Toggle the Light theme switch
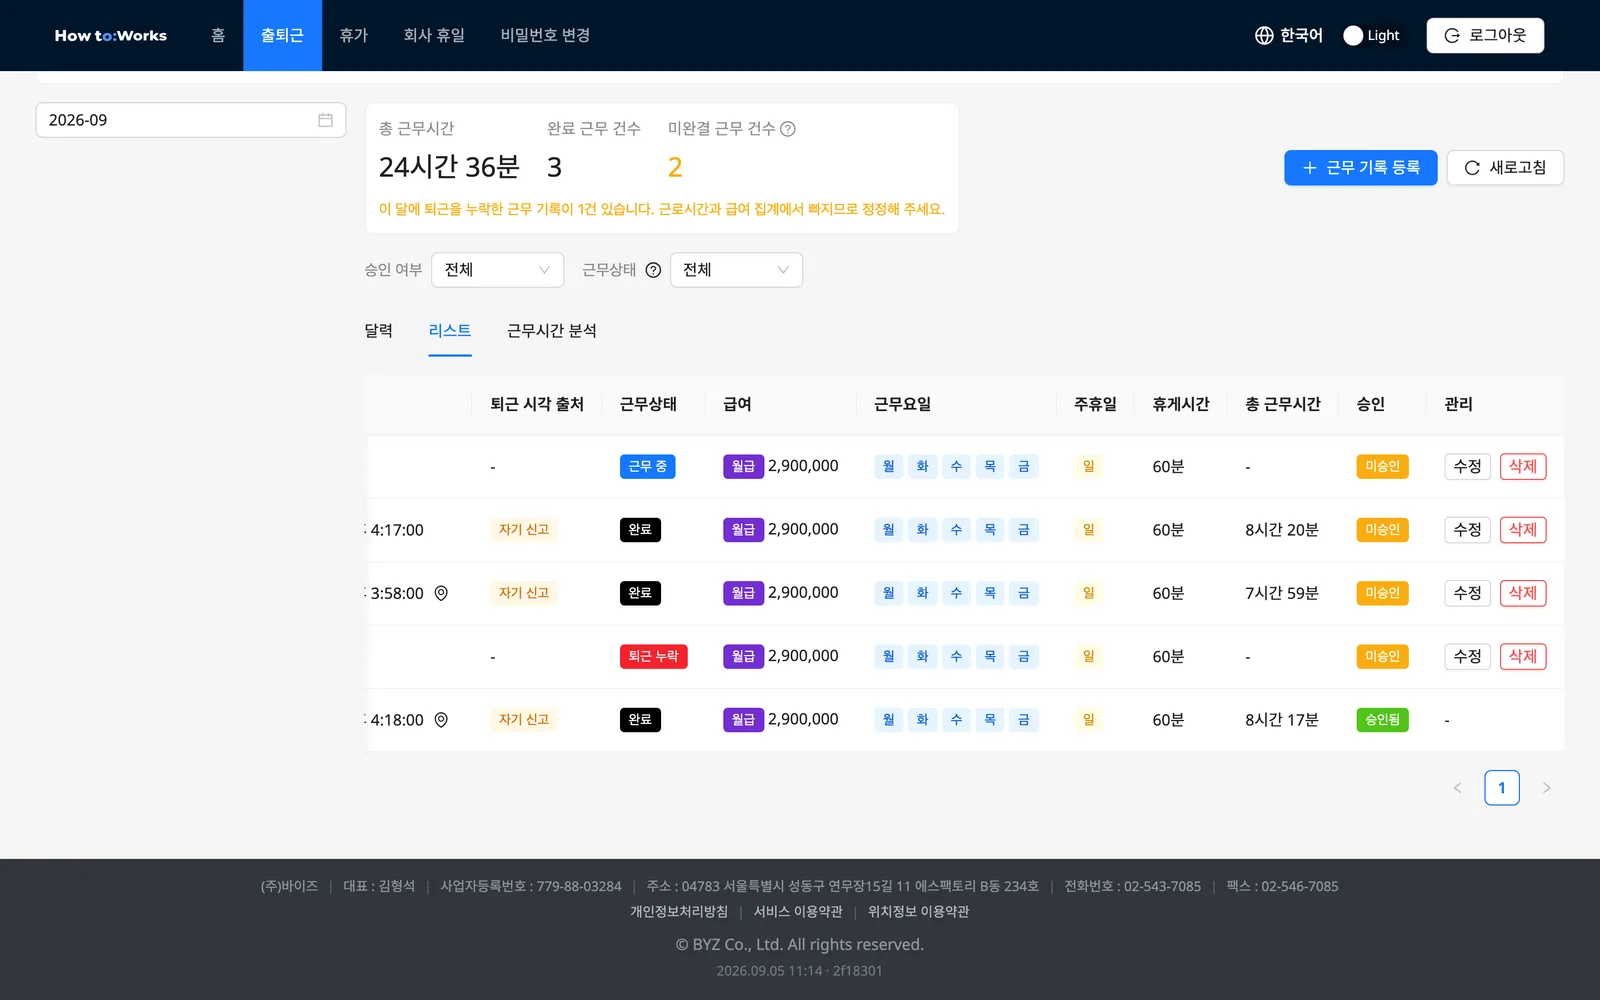This screenshot has width=1600, height=1000. [x=1371, y=36]
